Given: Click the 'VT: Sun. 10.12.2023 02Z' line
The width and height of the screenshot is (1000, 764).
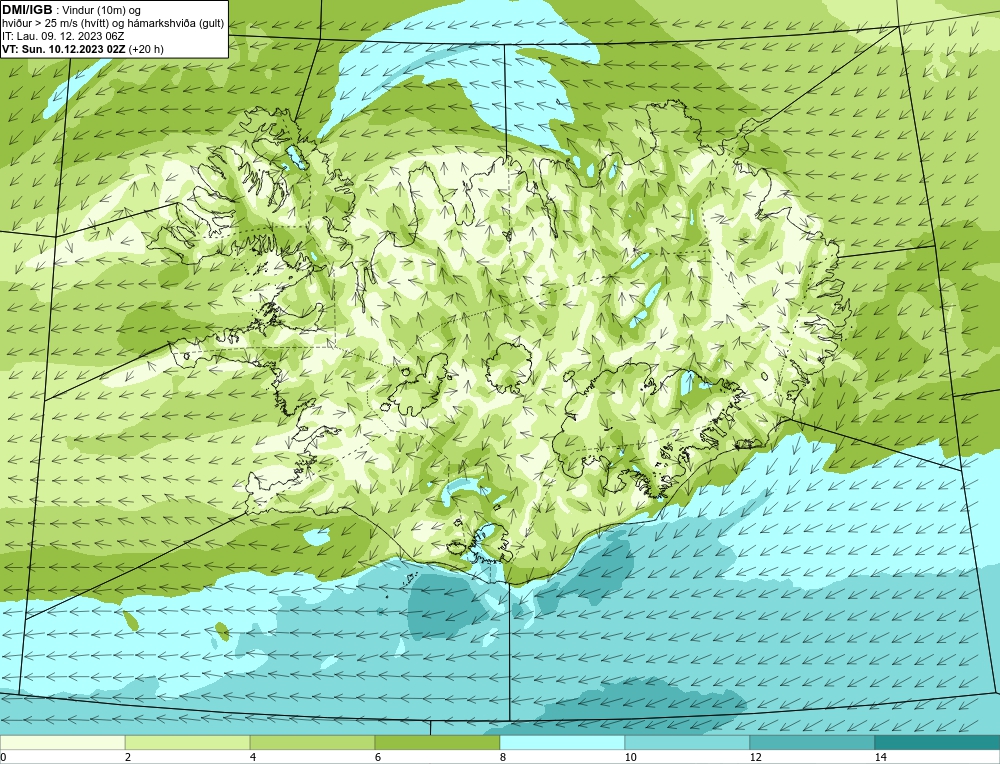Looking at the screenshot, I should (65, 49).
